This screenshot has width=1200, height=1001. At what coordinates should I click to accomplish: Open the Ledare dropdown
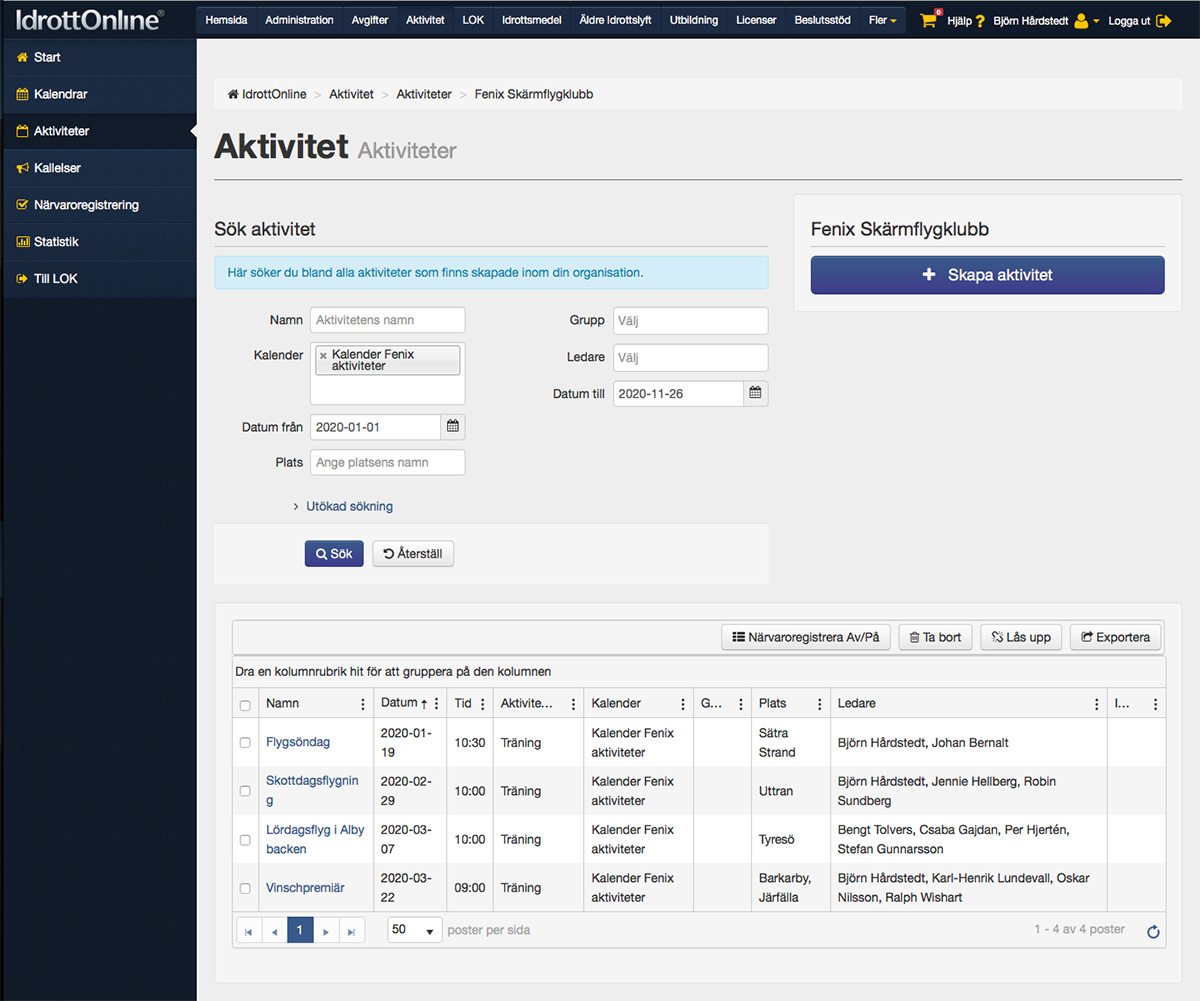pos(691,358)
